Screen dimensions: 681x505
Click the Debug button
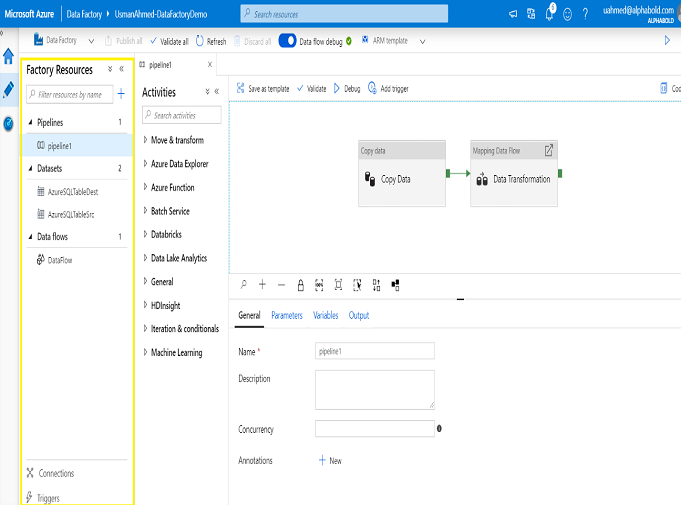click(x=347, y=89)
